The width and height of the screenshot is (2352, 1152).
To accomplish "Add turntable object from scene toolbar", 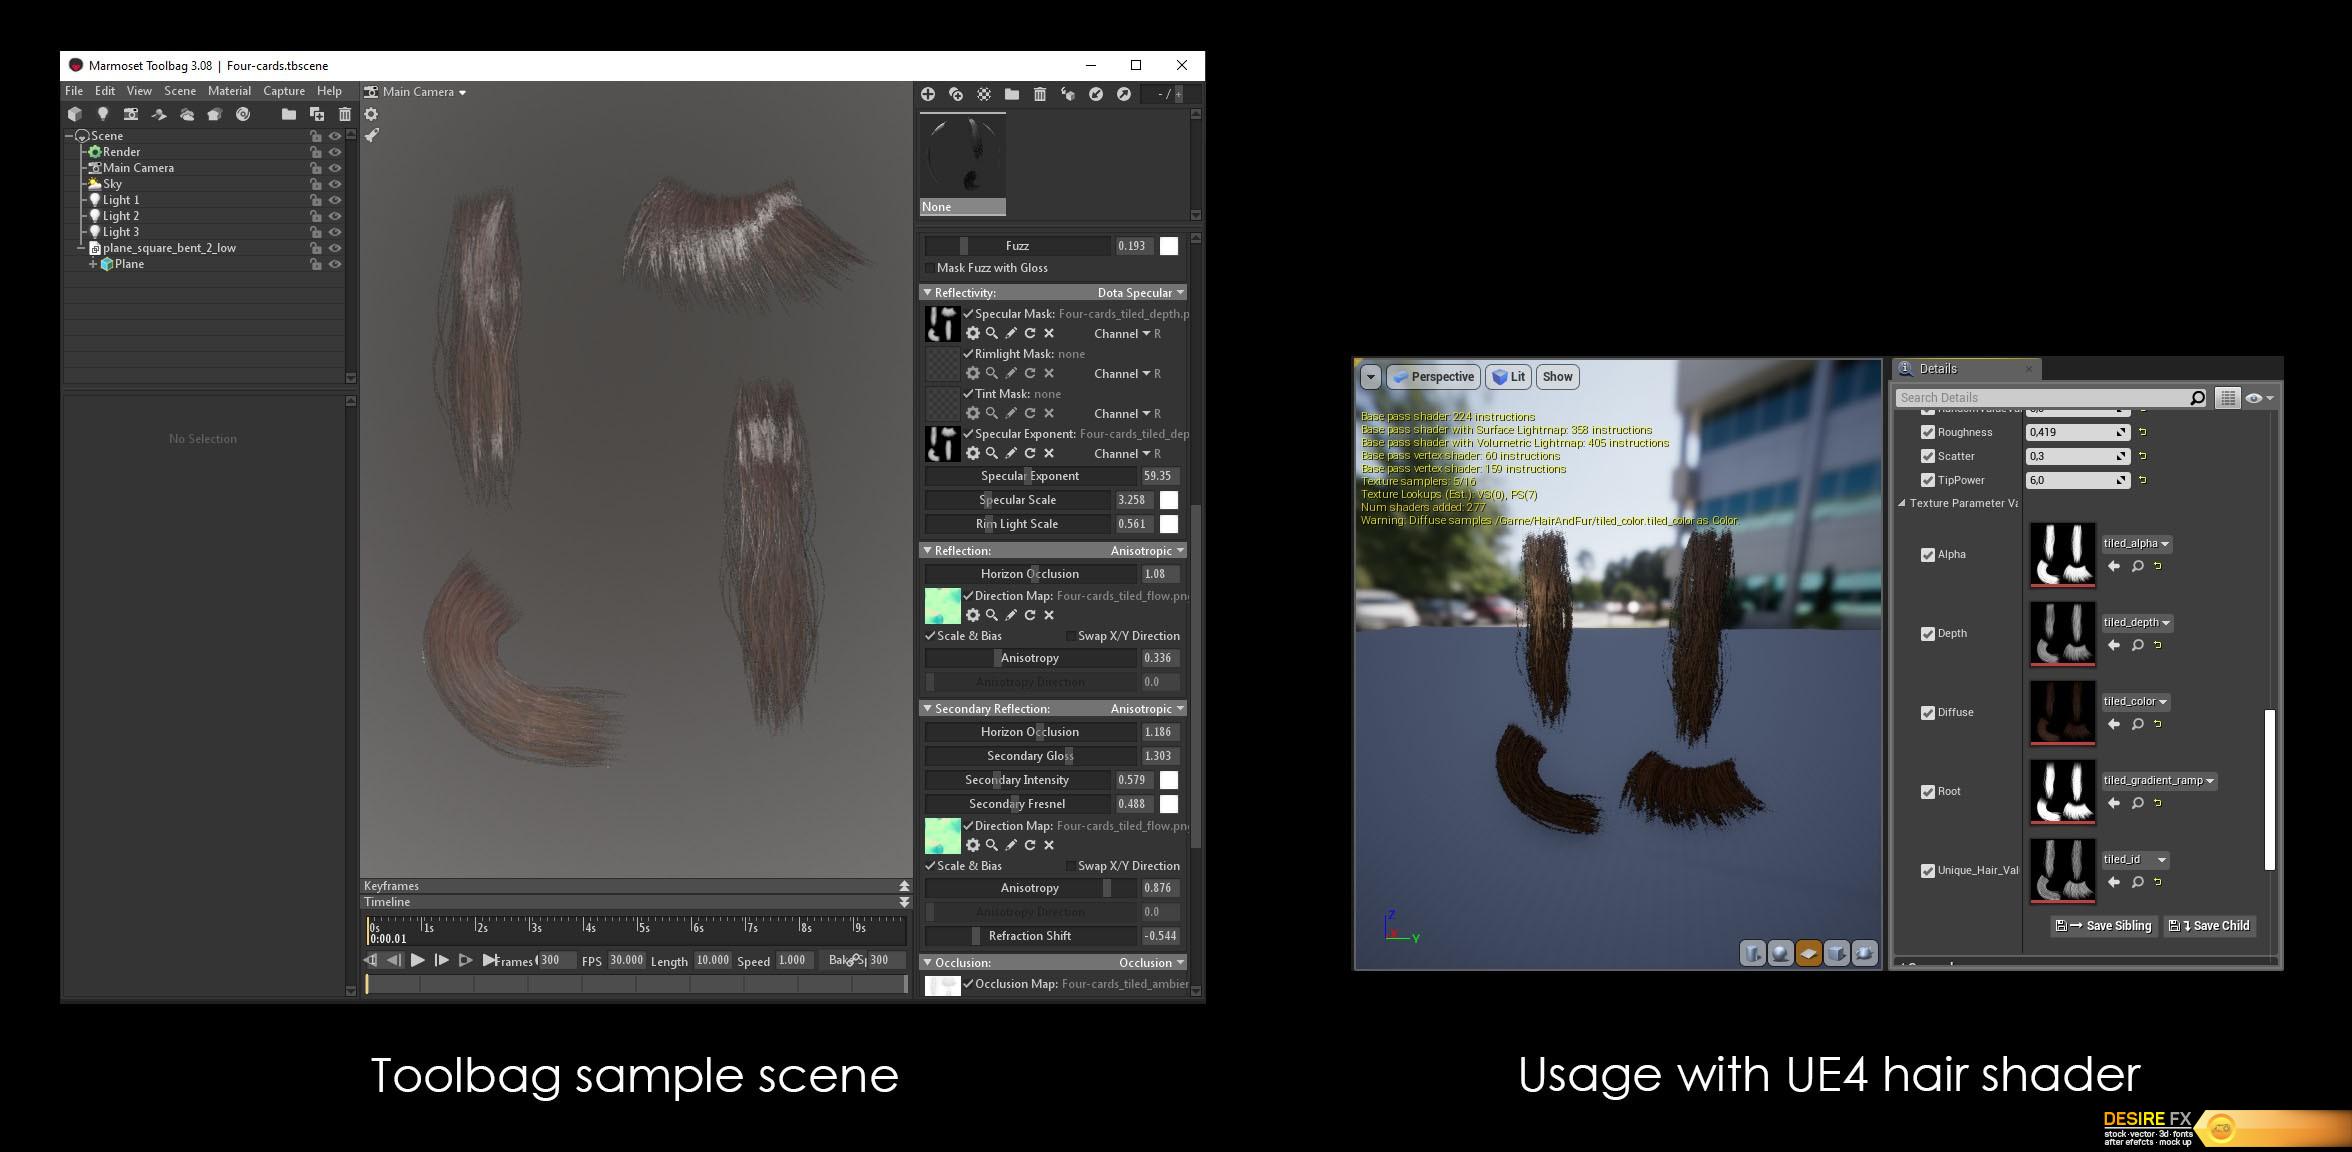I will [242, 115].
